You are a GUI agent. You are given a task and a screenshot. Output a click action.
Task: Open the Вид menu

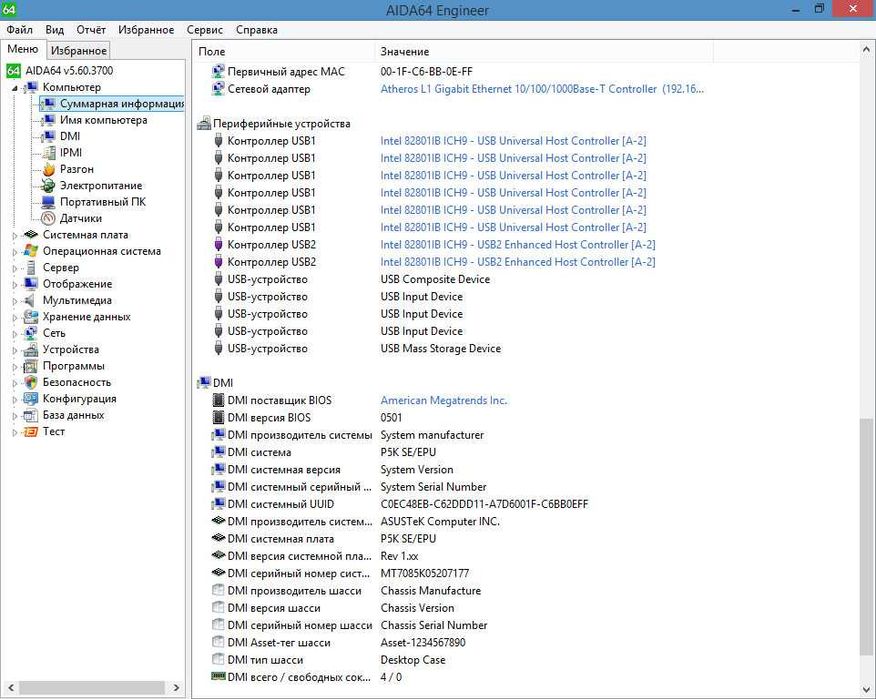[x=55, y=30]
